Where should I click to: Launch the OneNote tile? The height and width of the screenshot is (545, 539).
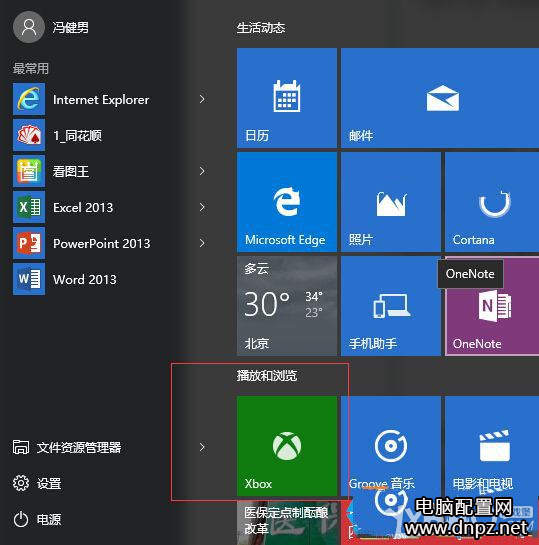pos(492,306)
